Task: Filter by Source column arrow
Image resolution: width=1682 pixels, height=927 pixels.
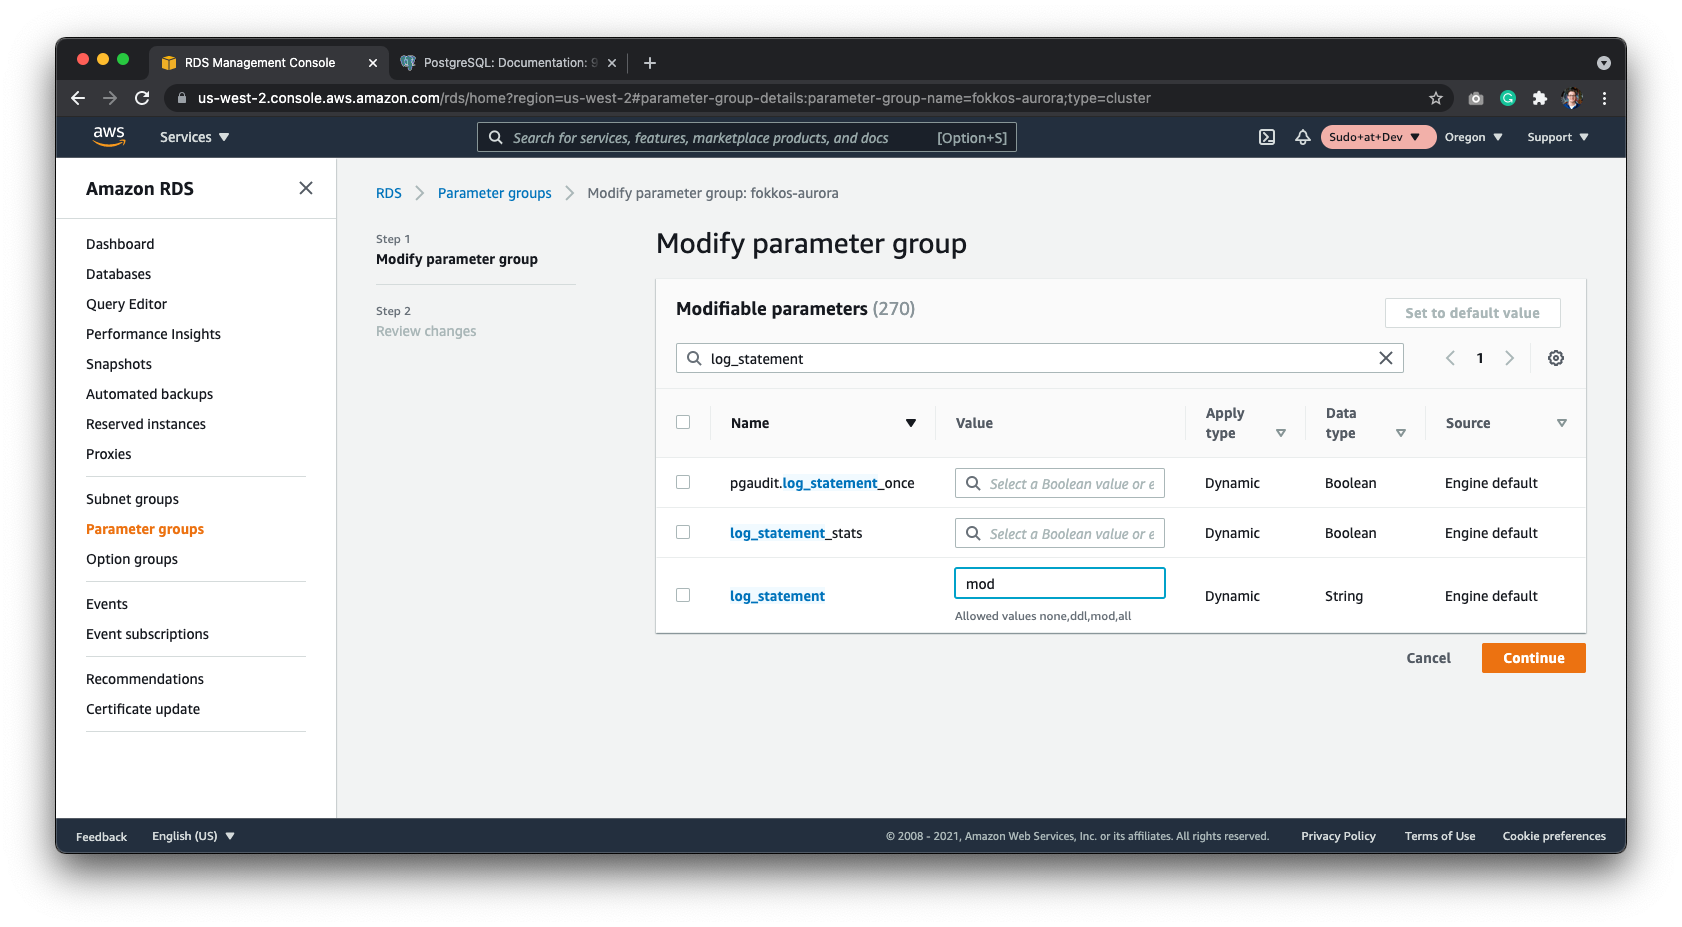Action: (1562, 423)
